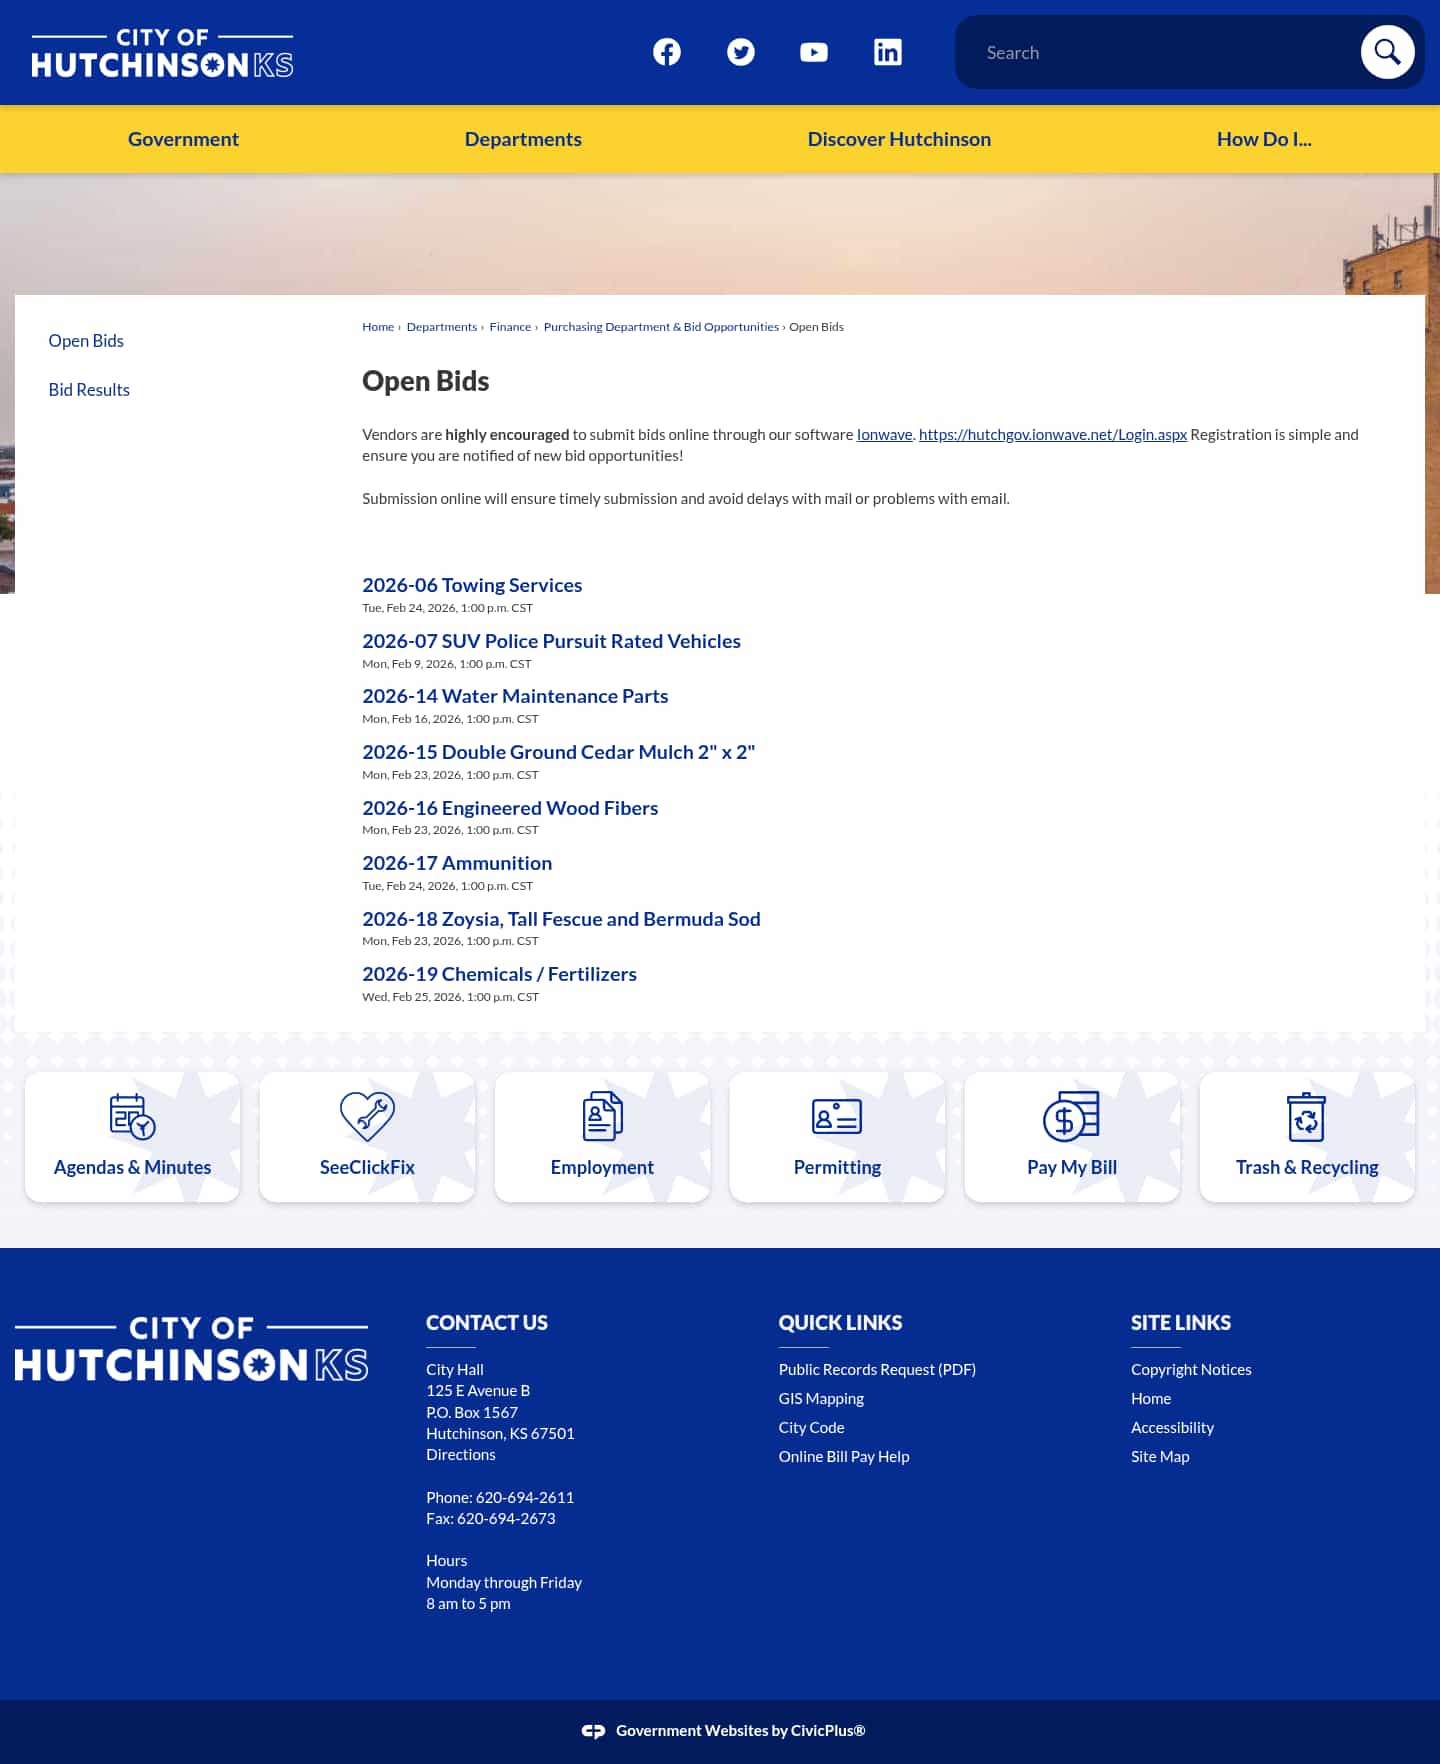Go to Home in the breadcrumb
1440x1764 pixels.
pyautogui.click(x=378, y=327)
